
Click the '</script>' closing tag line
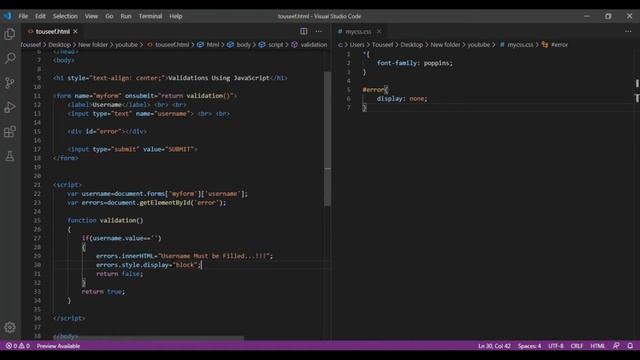coord(69,318)
